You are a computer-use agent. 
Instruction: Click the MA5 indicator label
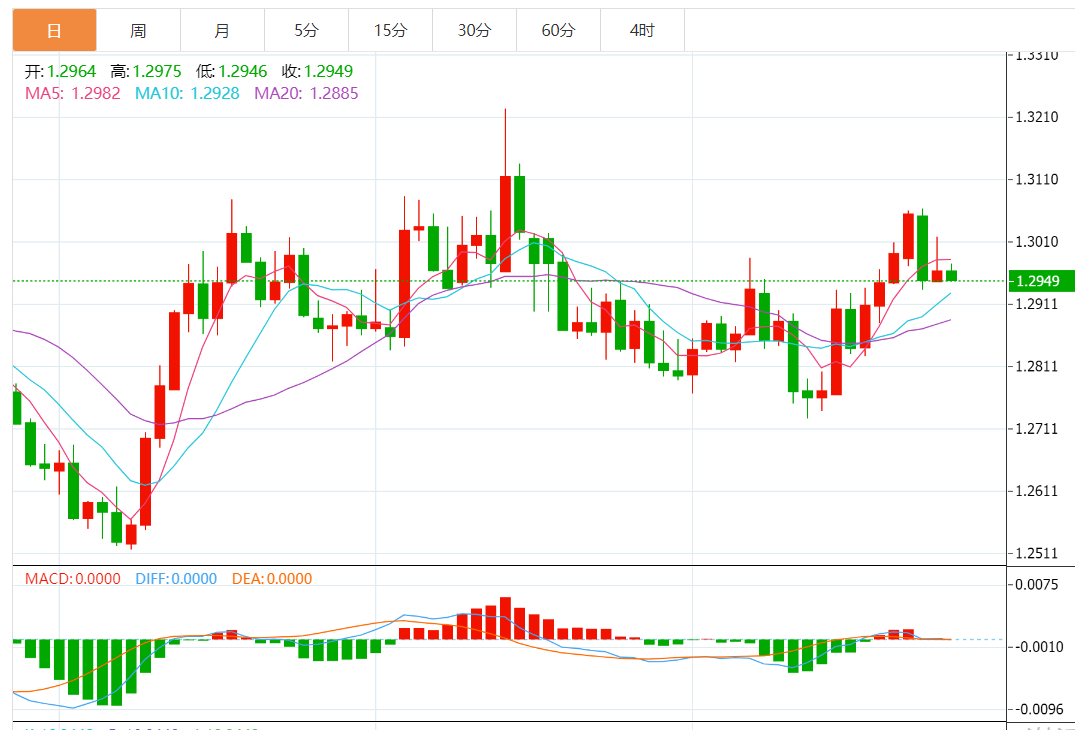(73, 93)
